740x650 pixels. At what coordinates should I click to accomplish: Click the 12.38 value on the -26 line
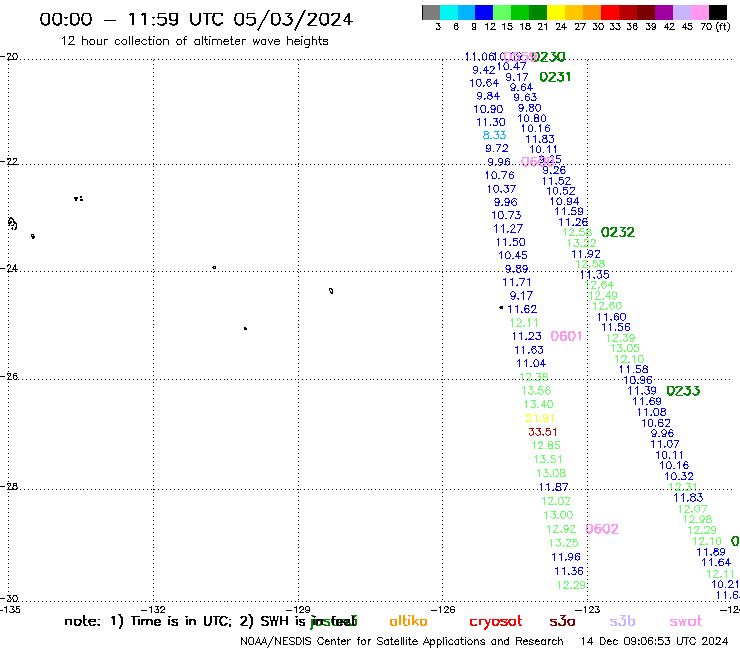pos(534,377)
